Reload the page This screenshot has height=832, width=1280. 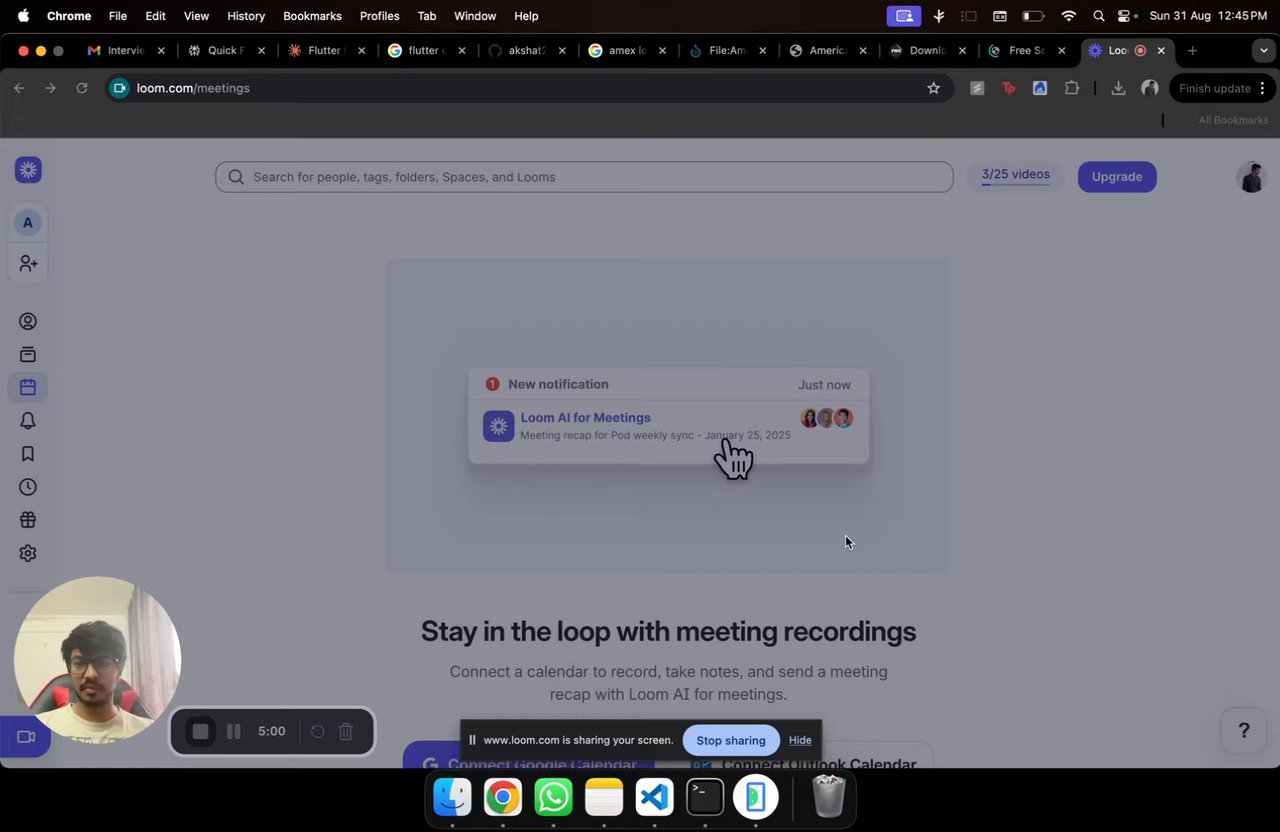pos(82,88)
